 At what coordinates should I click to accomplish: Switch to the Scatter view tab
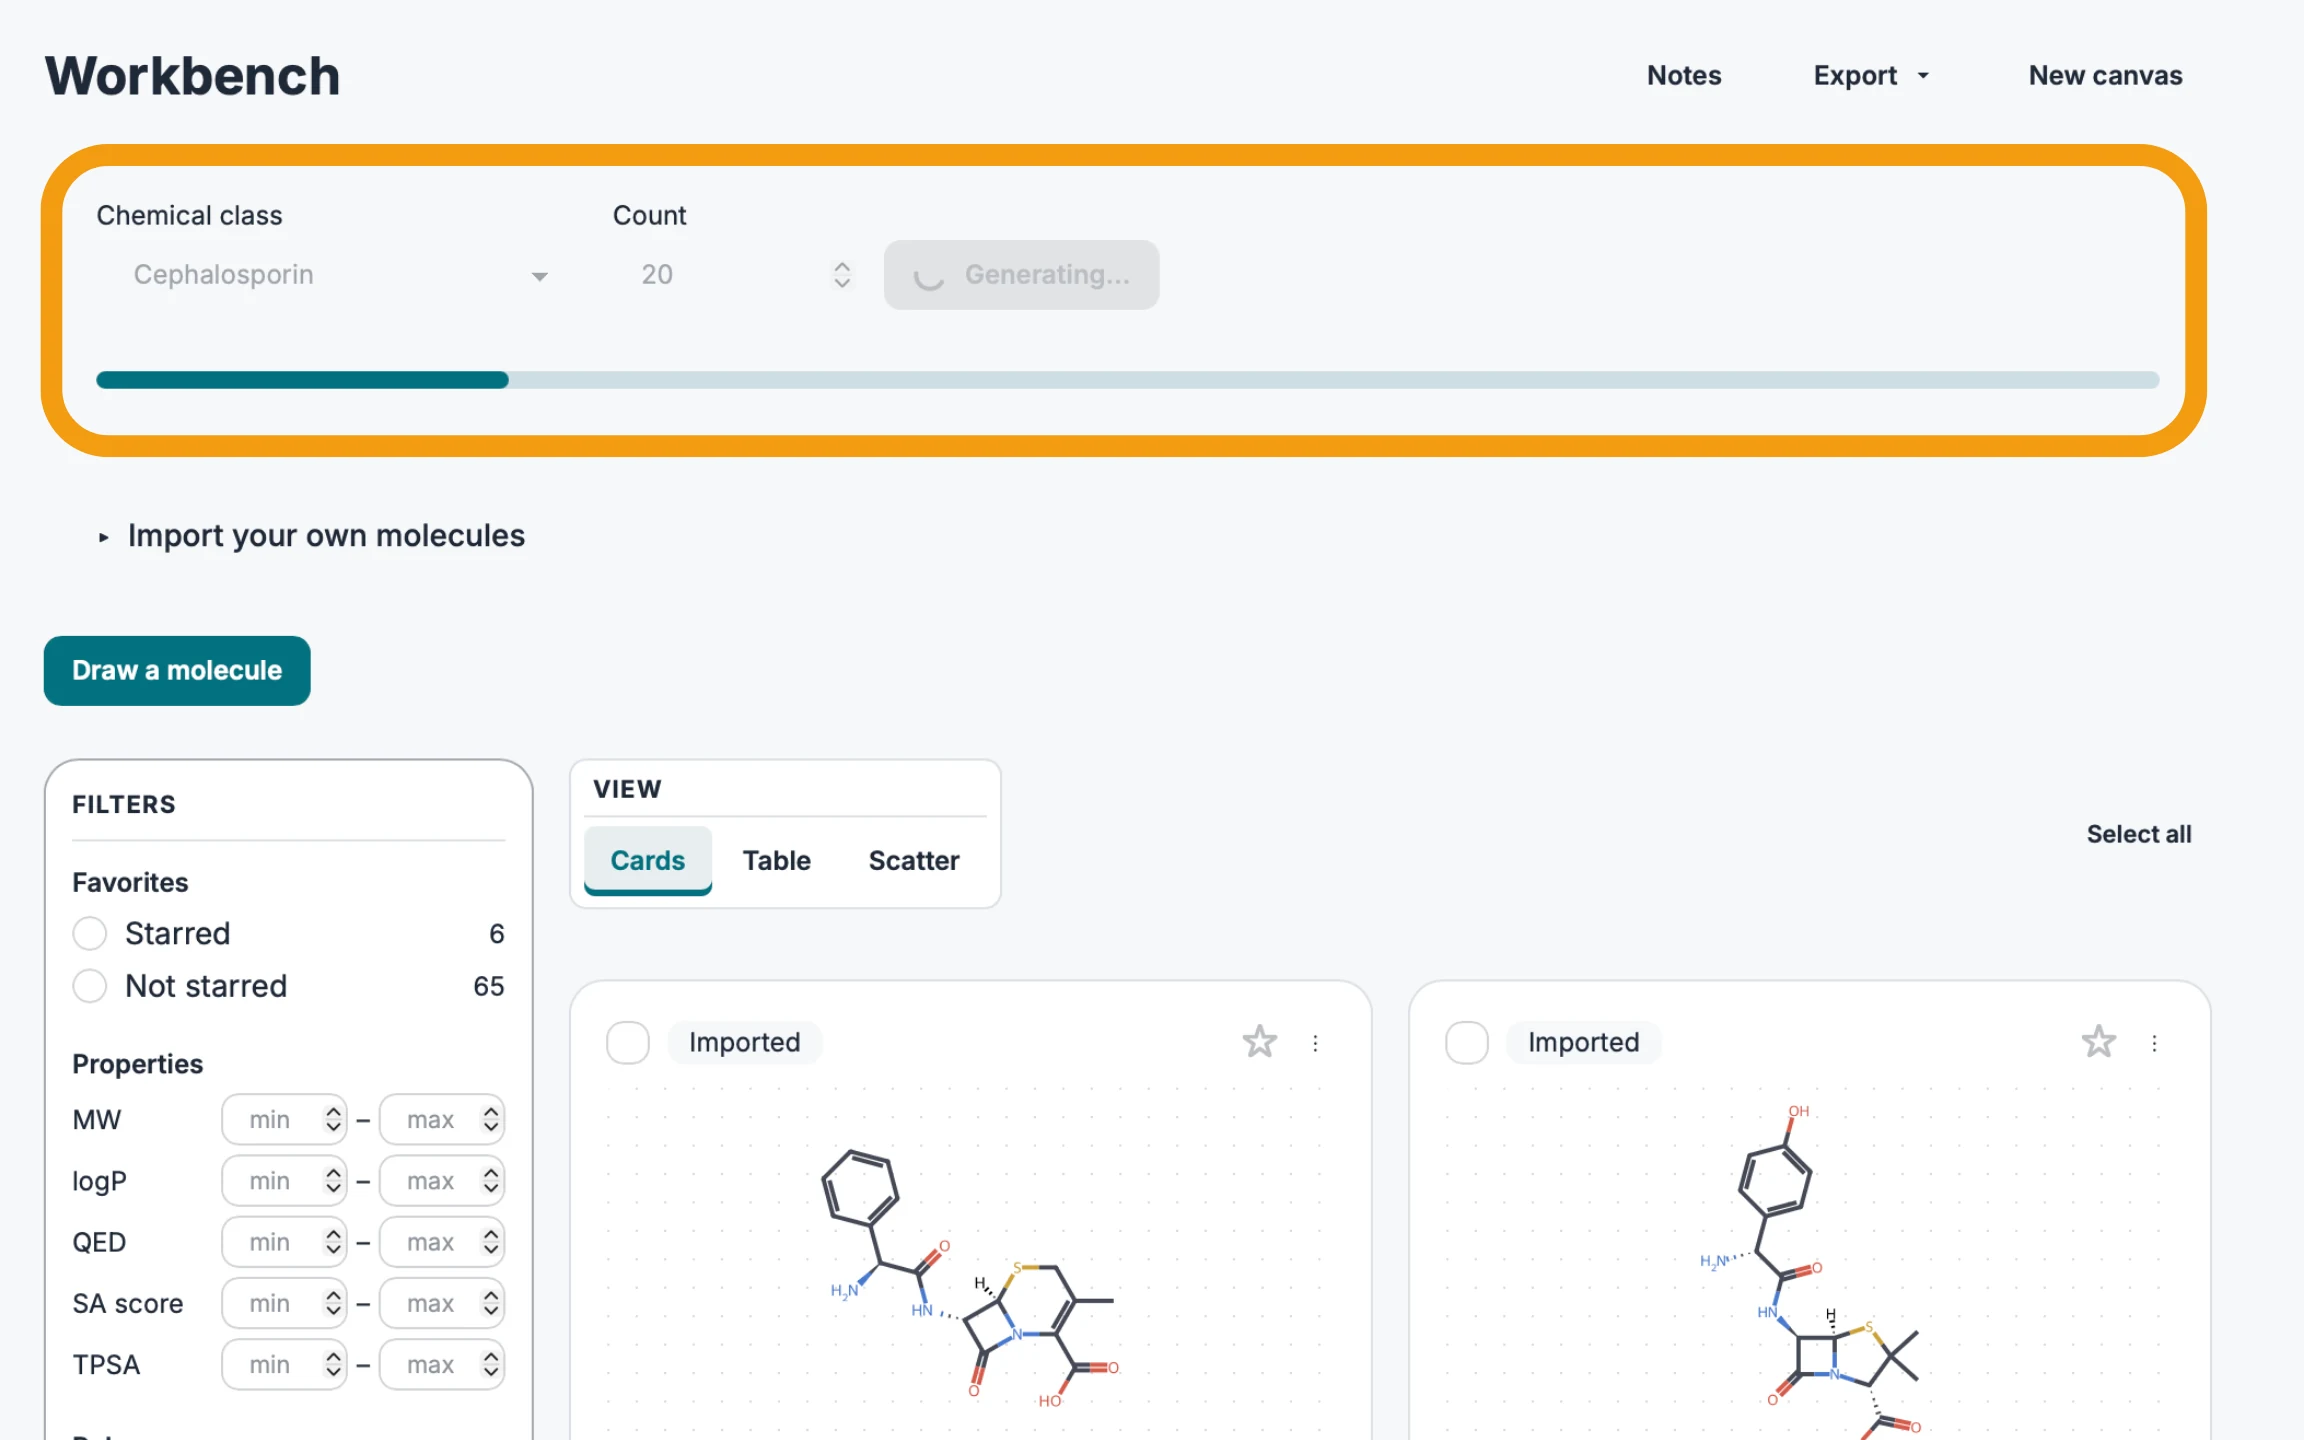(x=913, y=860)
